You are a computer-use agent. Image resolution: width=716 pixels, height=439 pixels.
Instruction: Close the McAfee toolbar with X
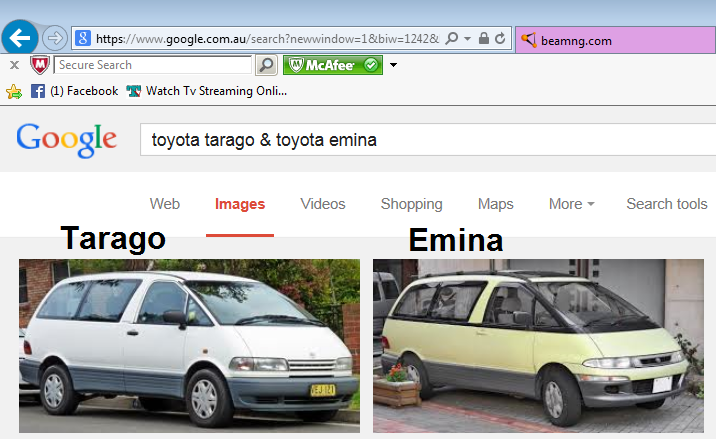coord(15,65)
